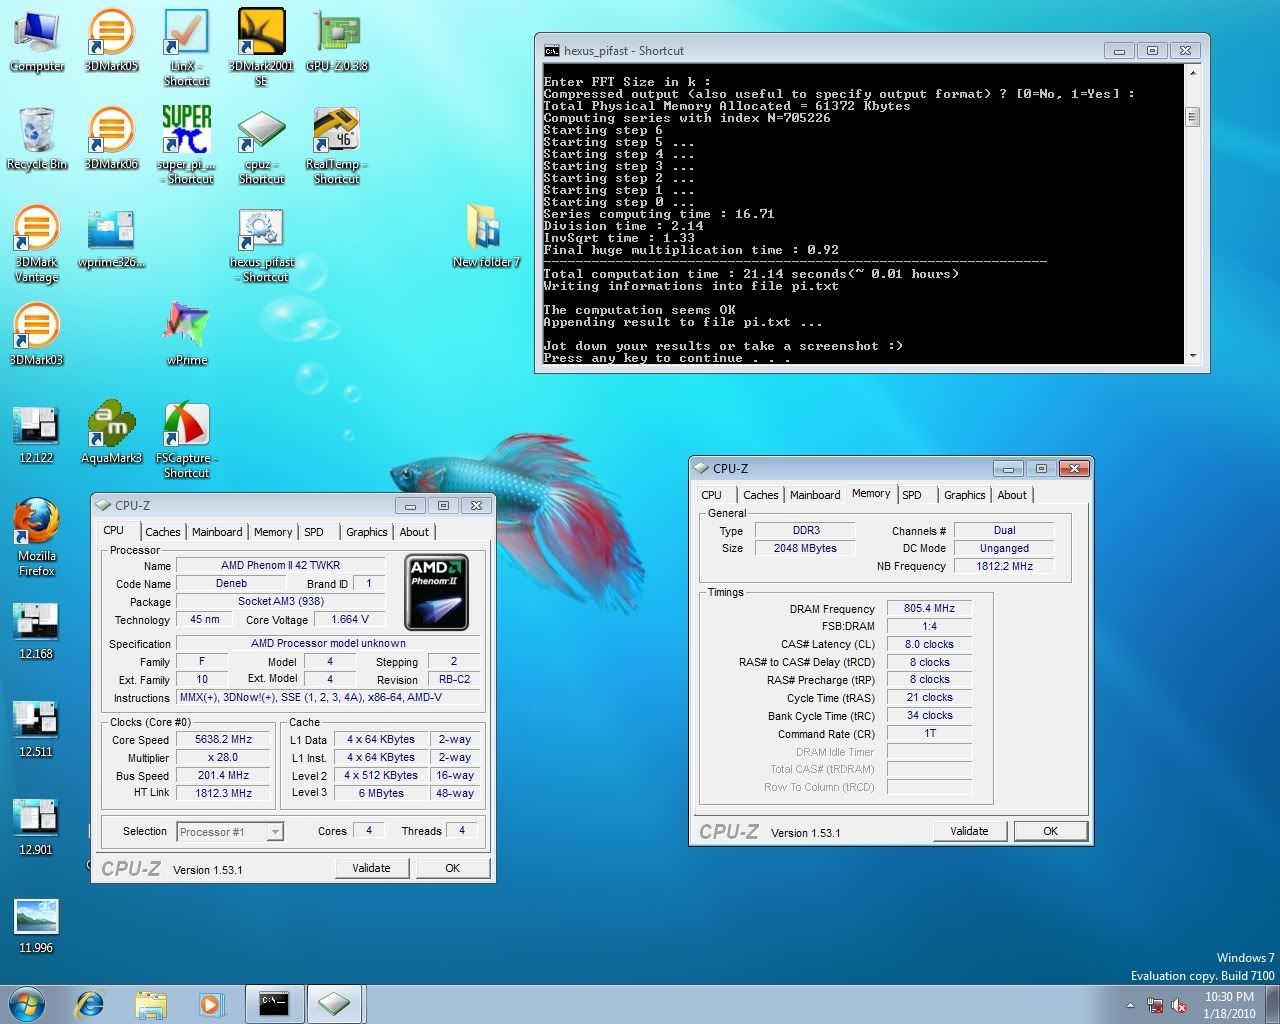Open the About tab in left CPU-Z
Image resolution: width=1280 pixels, height=1024 pixels.
click(414, 532)
